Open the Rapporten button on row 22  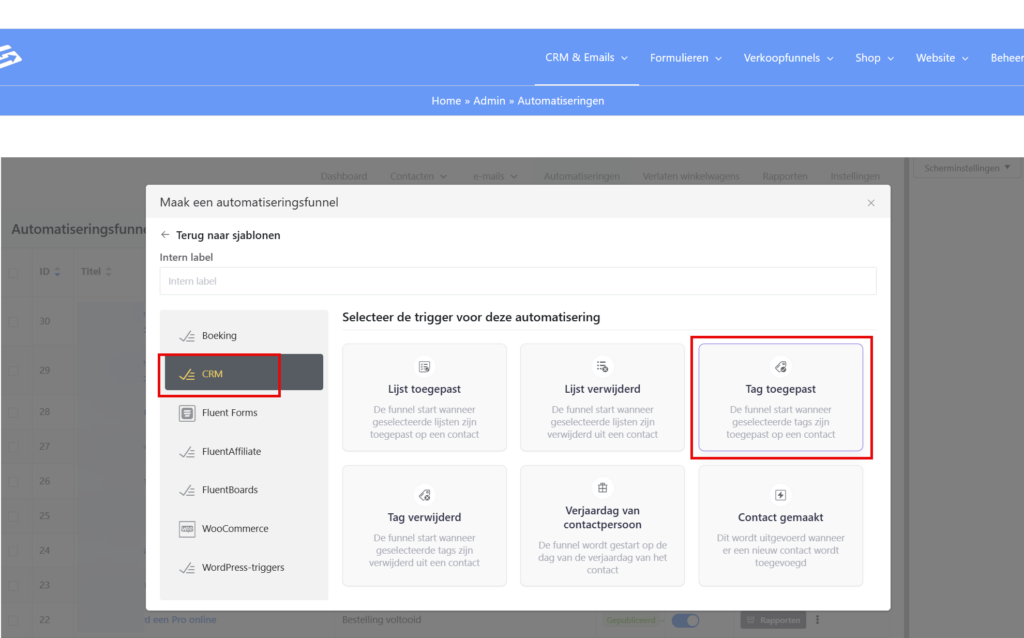pos(772,621)
